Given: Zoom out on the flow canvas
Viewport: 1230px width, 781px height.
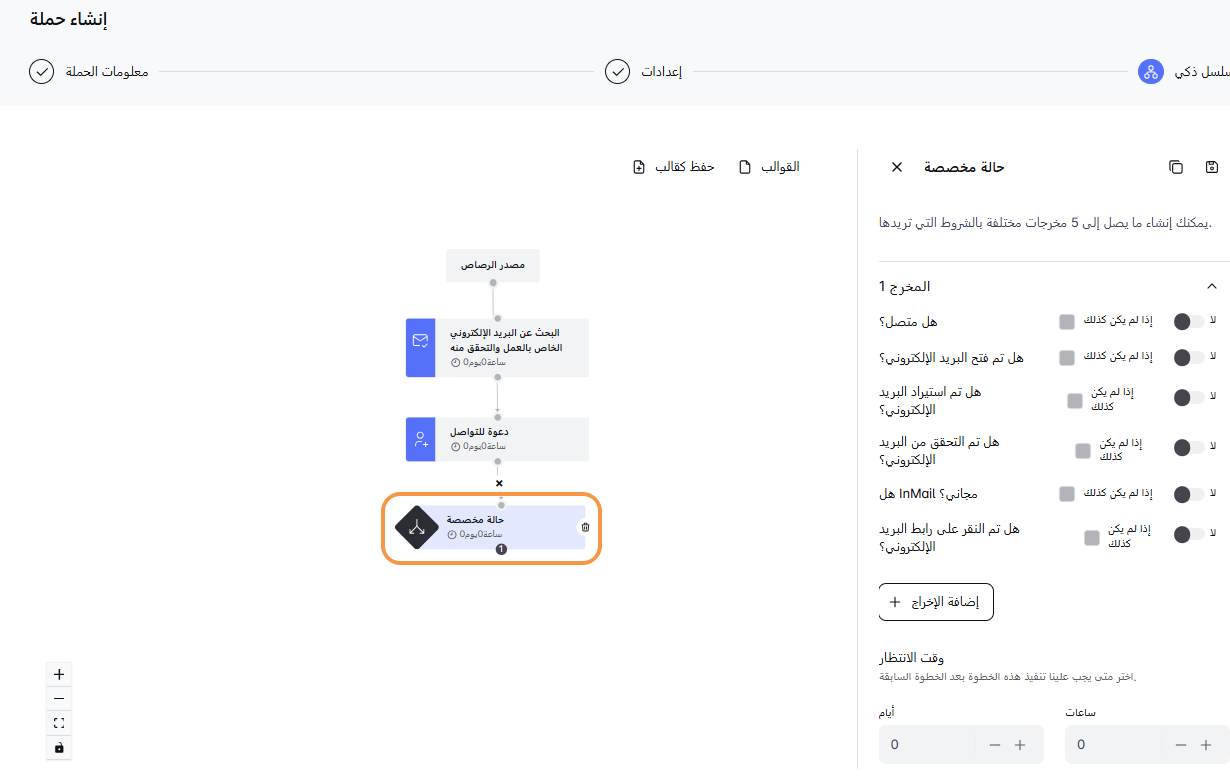Looking at the screenshot, I should click(59, 699).
